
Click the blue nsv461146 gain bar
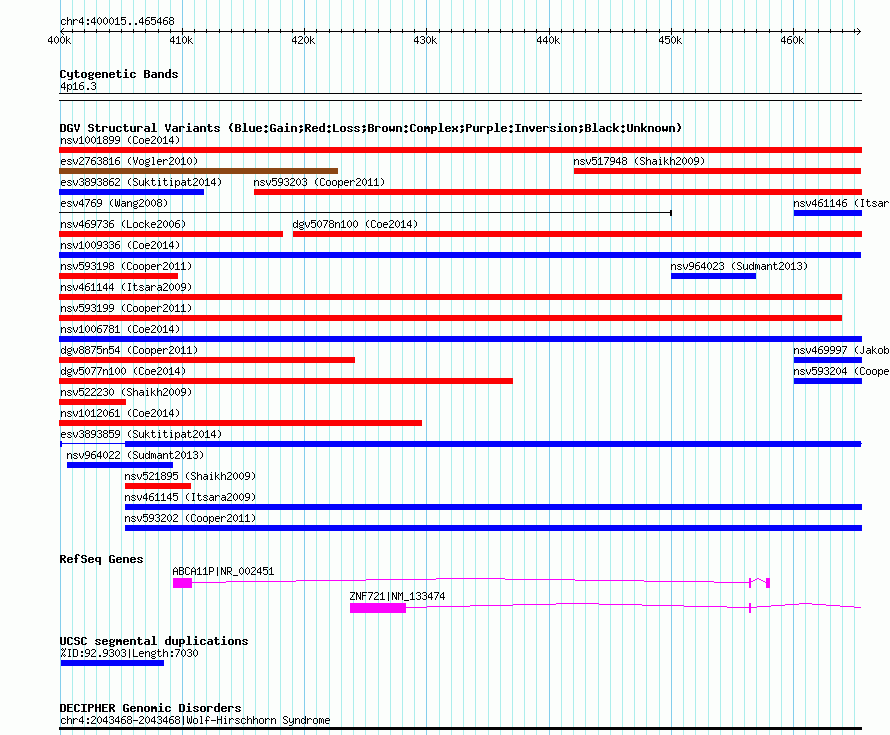pos(828,213)
